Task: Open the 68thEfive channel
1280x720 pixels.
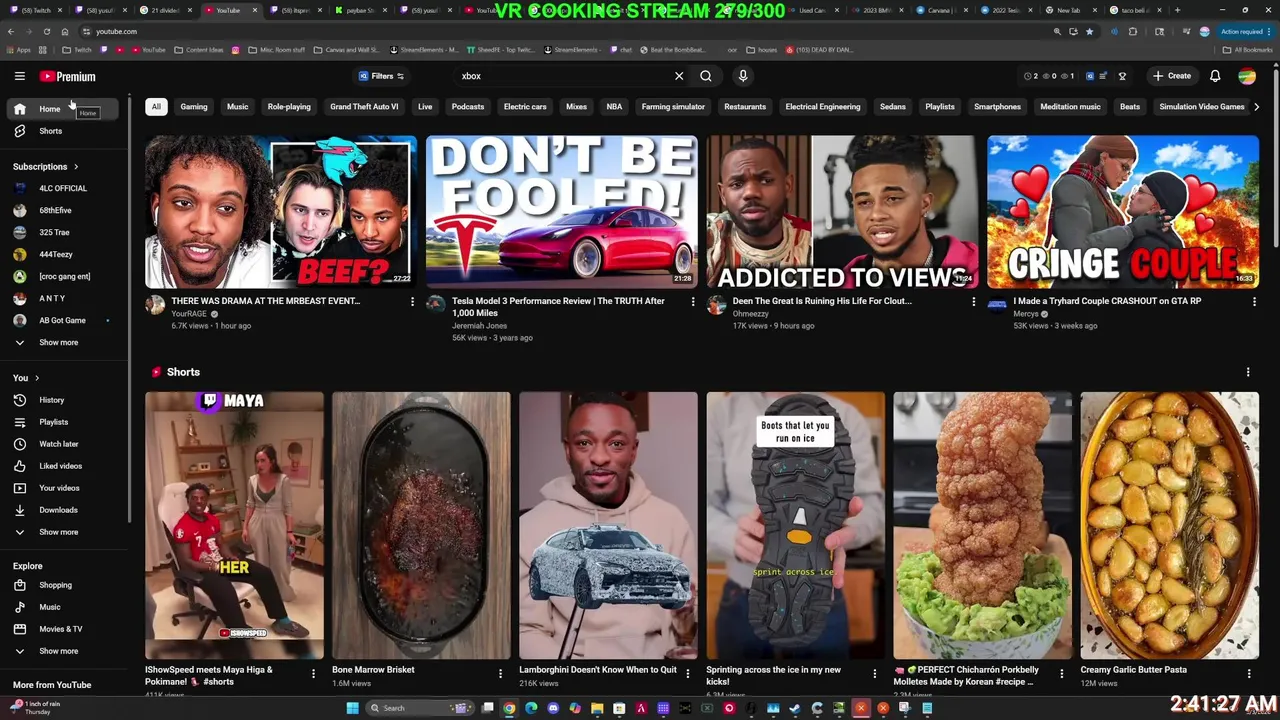Action: pos(62,210)
